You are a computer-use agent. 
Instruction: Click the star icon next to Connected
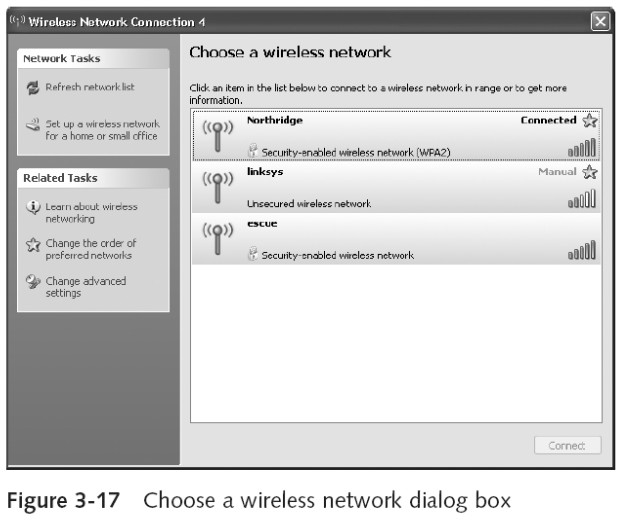pos(589,121)
